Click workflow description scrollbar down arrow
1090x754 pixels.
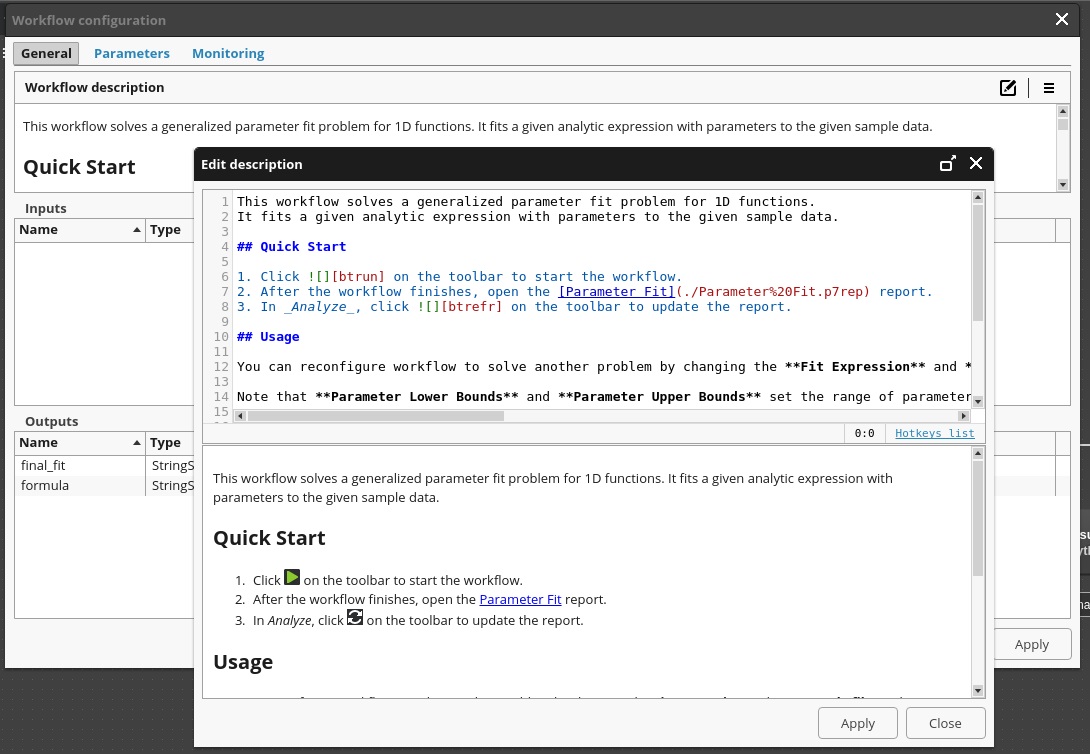[1062, 184]
